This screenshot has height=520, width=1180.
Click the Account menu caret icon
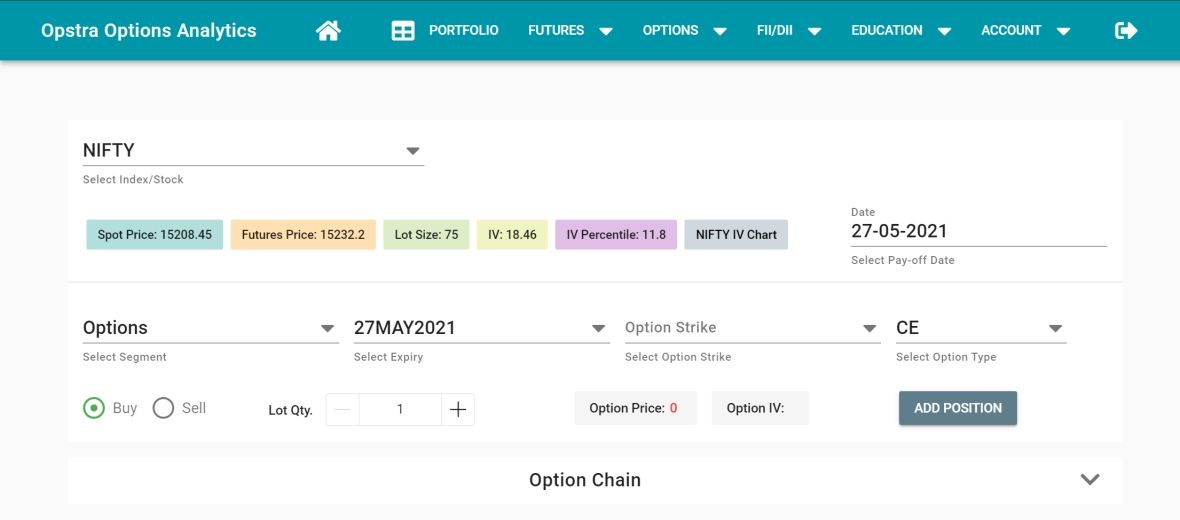(1064, 31)
